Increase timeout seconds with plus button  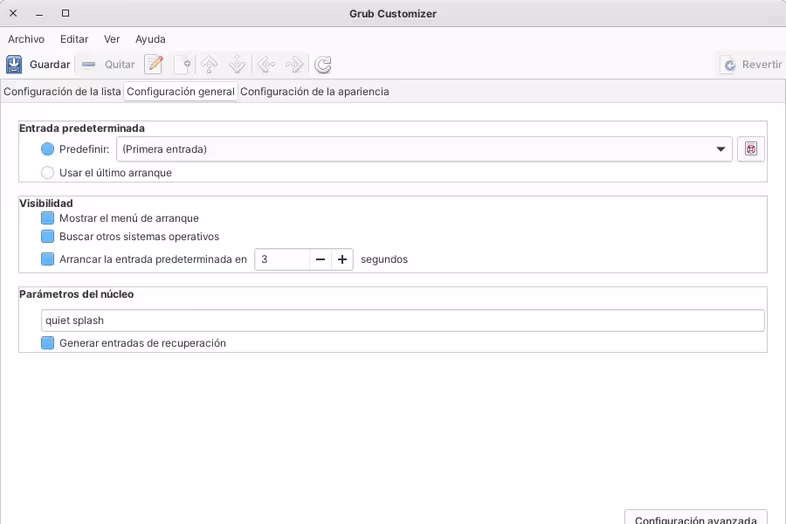(342, 259)
